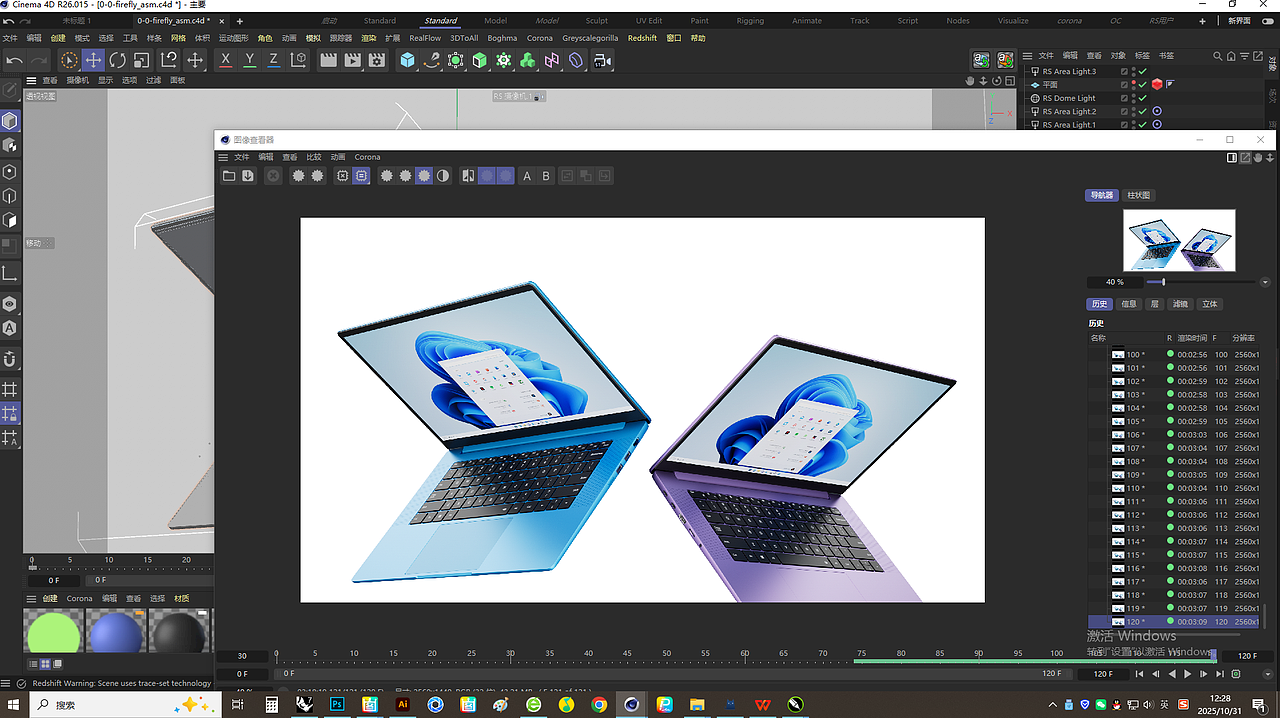Select the Scale tool
Screen dimensions: 1280x718
tap(141, 60)
